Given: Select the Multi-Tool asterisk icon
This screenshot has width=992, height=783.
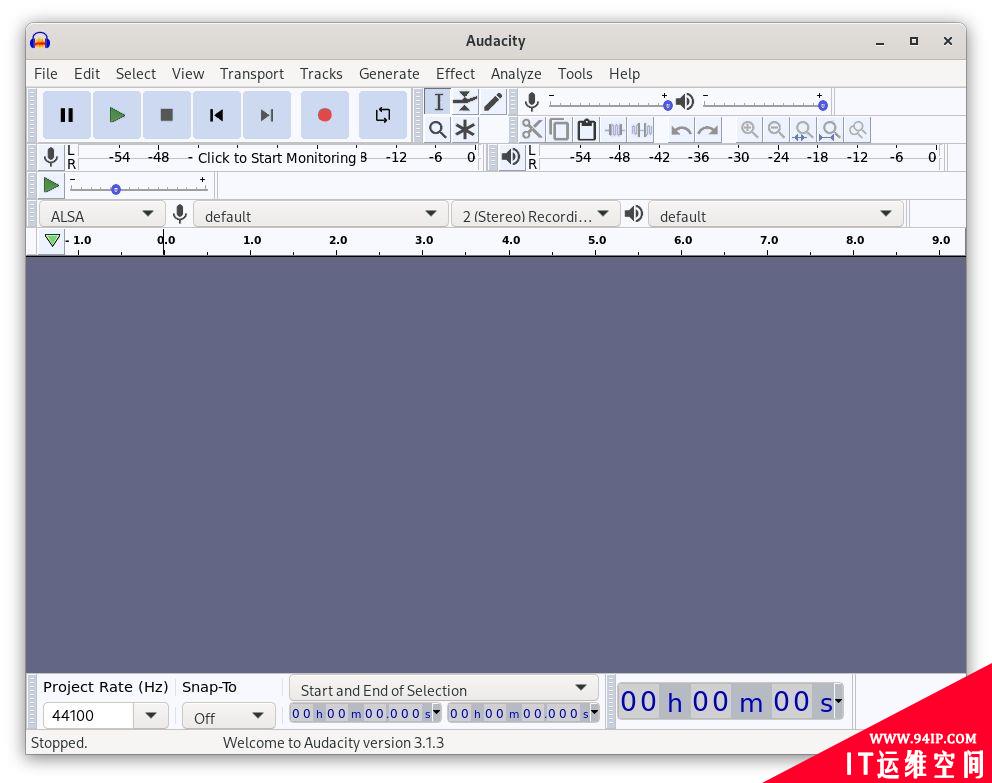Looking at the screenshot, I should tap(465, 130).
